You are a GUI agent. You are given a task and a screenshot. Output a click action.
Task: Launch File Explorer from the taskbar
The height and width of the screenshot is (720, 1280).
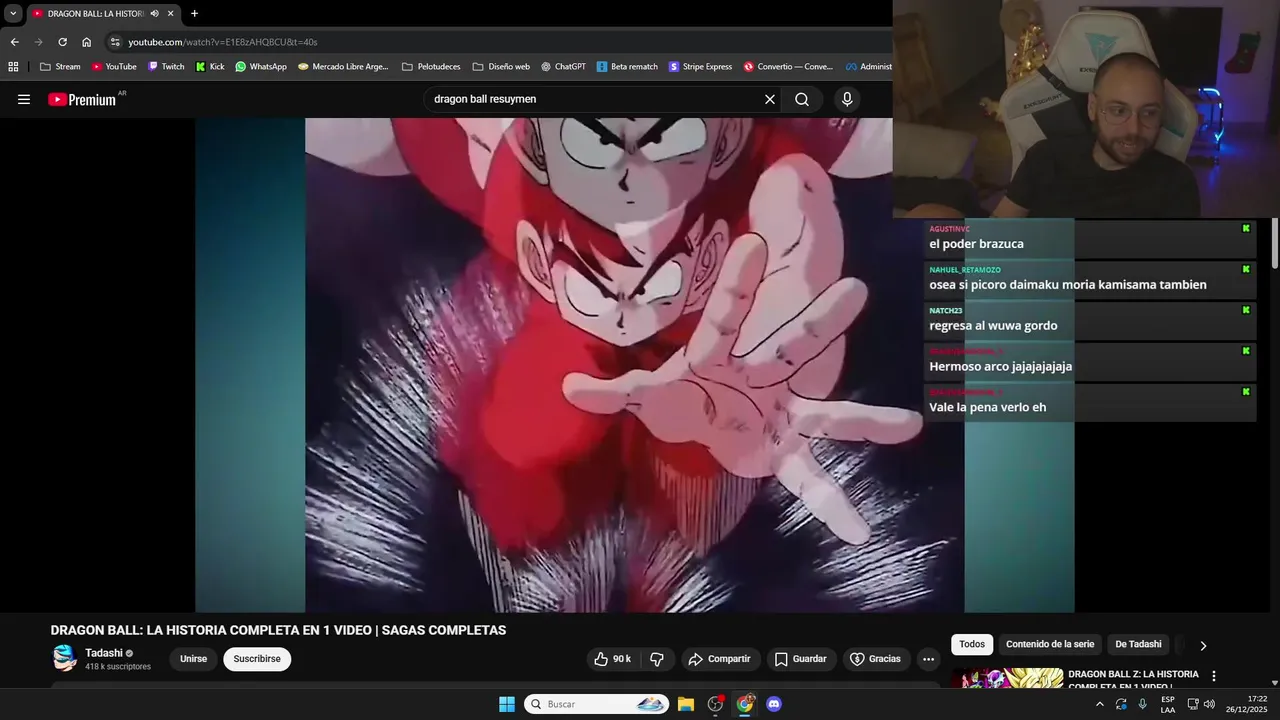coord(686,704)
